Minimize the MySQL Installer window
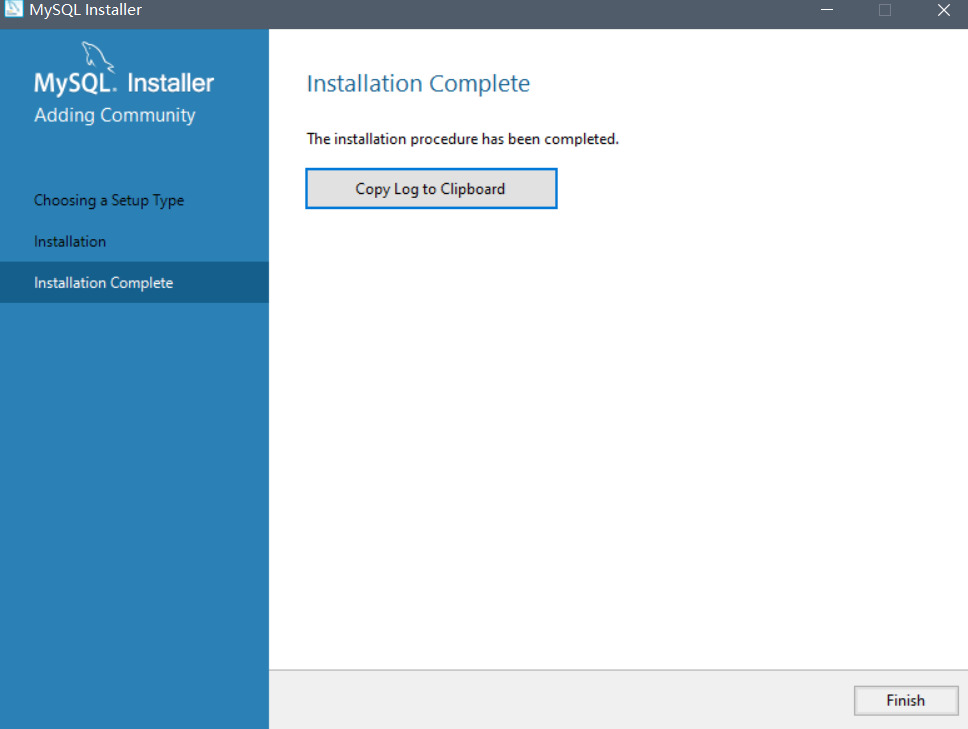Screen dimensions: 968x729 tap(827, 10)
